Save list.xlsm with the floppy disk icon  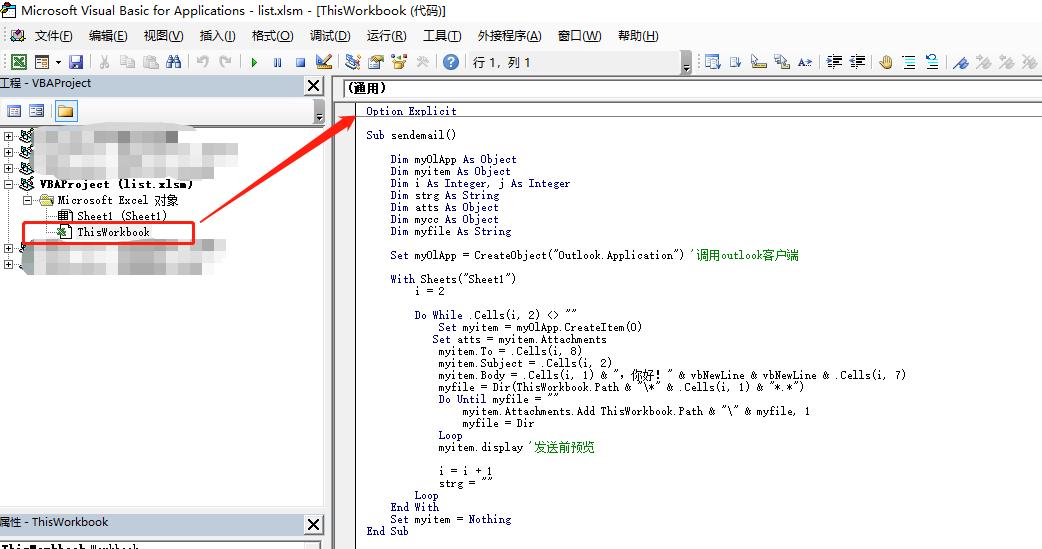click(x=76, y=62)
